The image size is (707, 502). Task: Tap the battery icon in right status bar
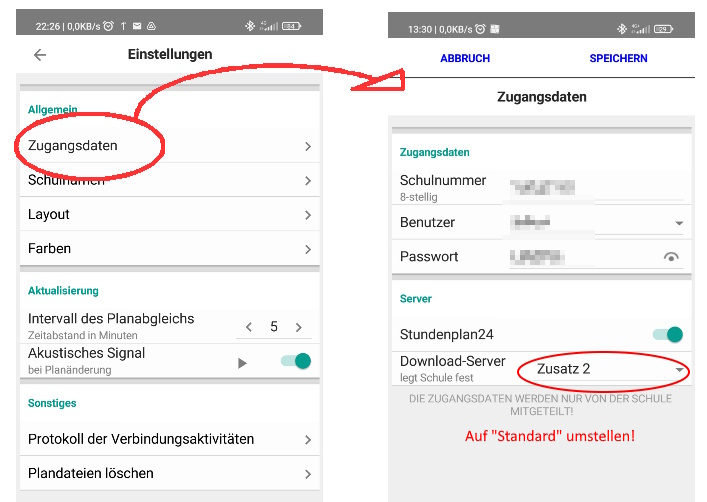[x=663, y=29]
